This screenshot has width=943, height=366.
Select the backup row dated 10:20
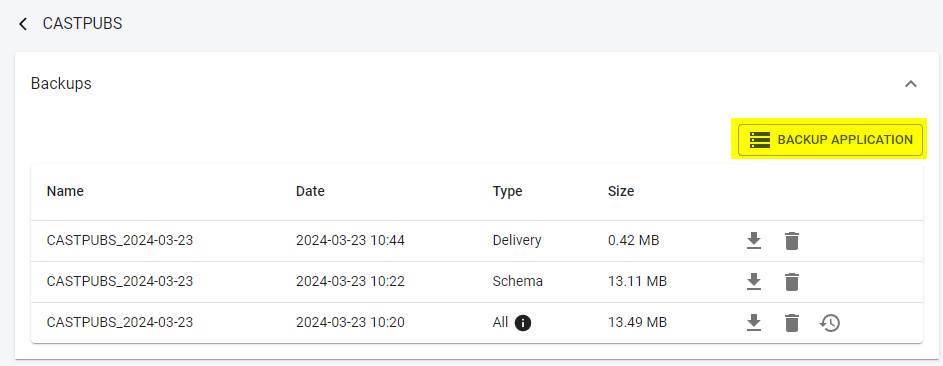(477, 323)
